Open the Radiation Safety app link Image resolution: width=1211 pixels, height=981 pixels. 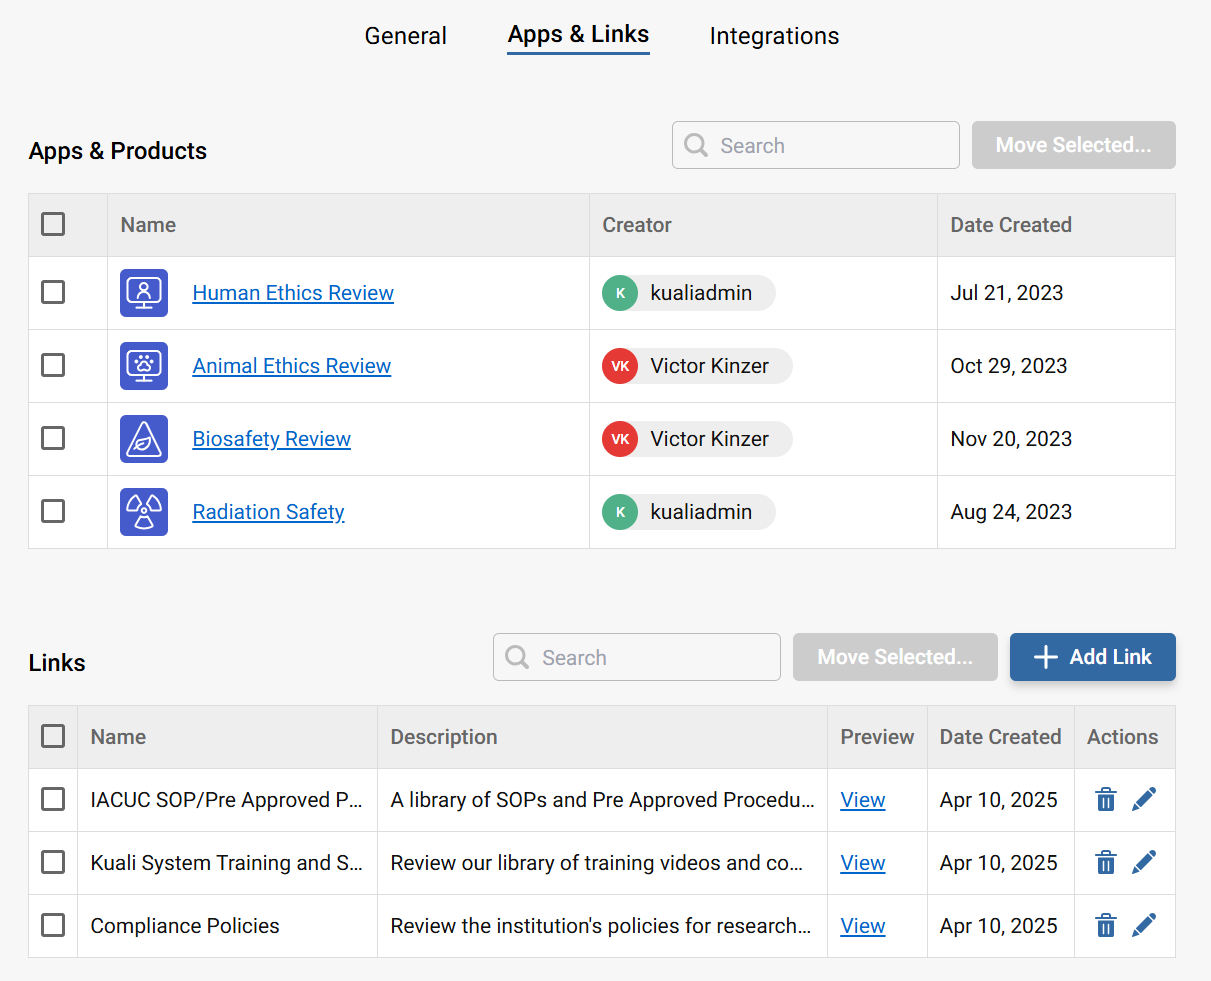click(268, 511)
